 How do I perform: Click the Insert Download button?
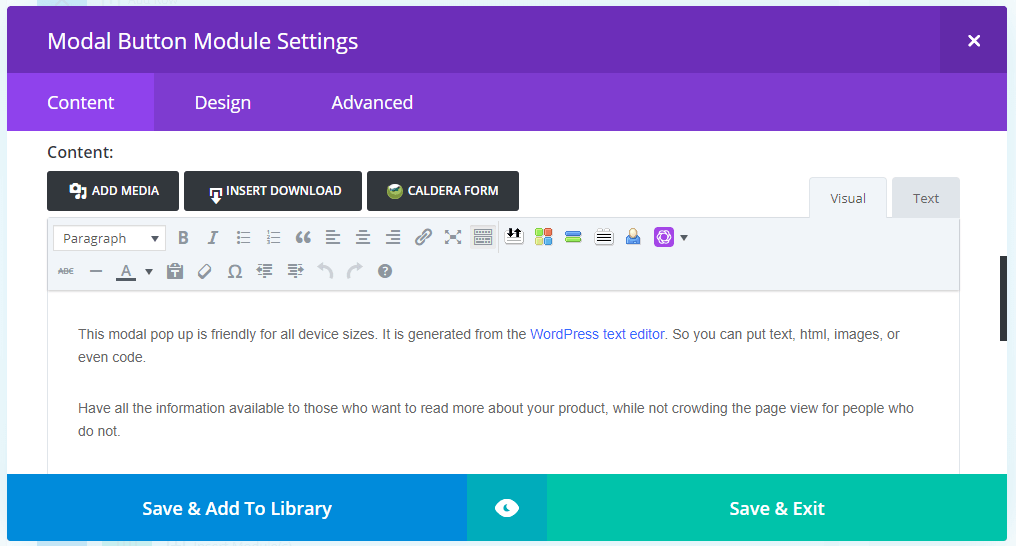click(273, 191)
